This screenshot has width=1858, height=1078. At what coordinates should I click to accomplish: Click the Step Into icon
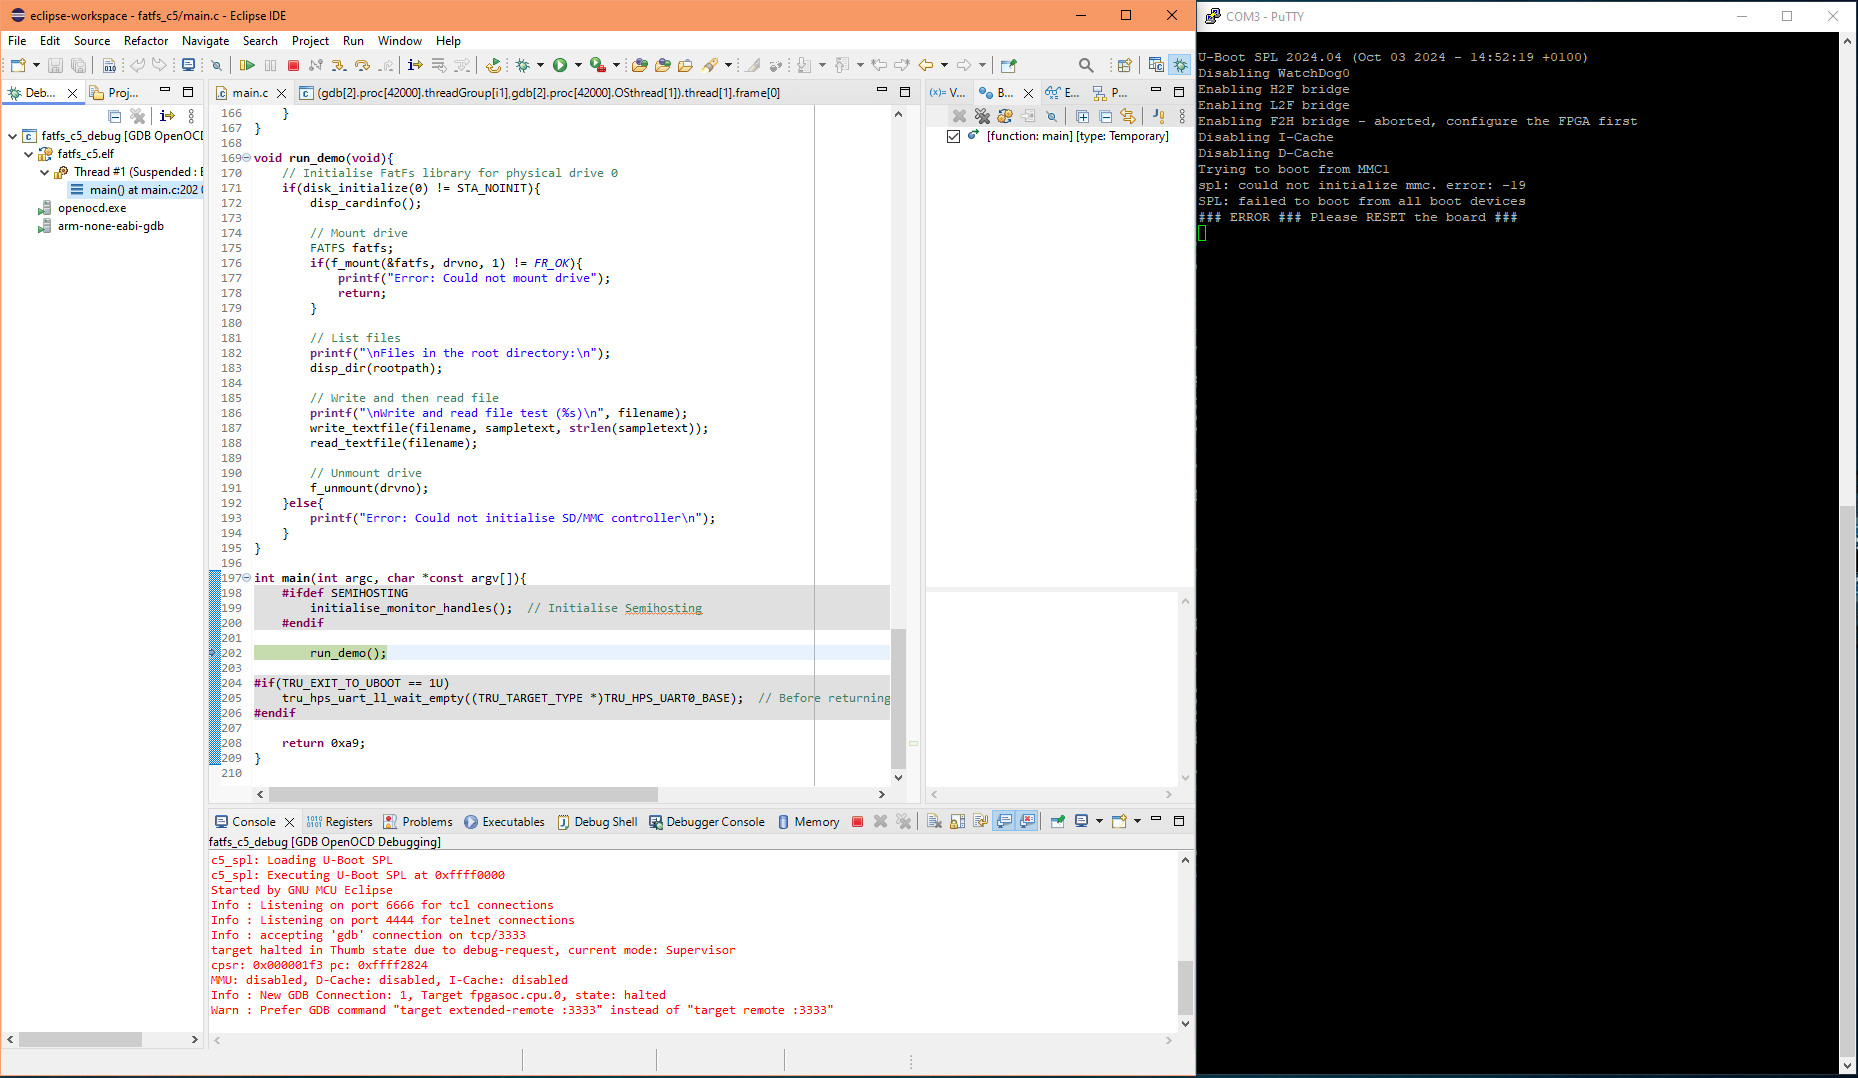[337, 65]
